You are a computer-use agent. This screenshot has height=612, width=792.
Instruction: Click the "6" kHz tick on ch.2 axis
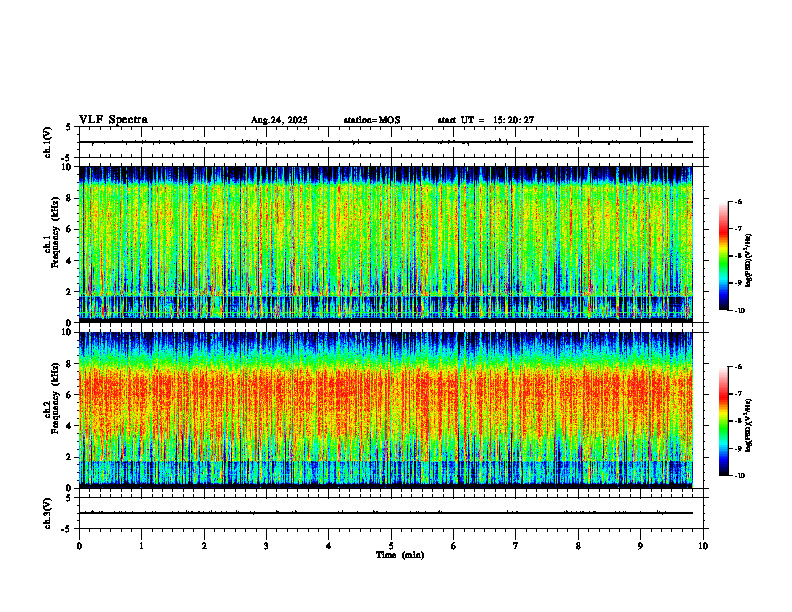coord(70,395)
